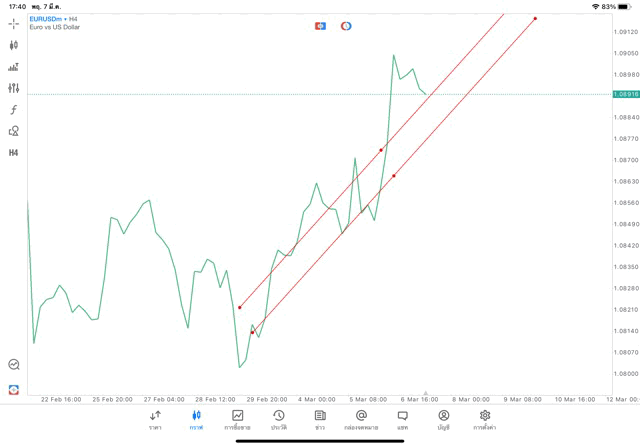
Task: Open the บัญชี accounts tab
Action: coord(443,419)
